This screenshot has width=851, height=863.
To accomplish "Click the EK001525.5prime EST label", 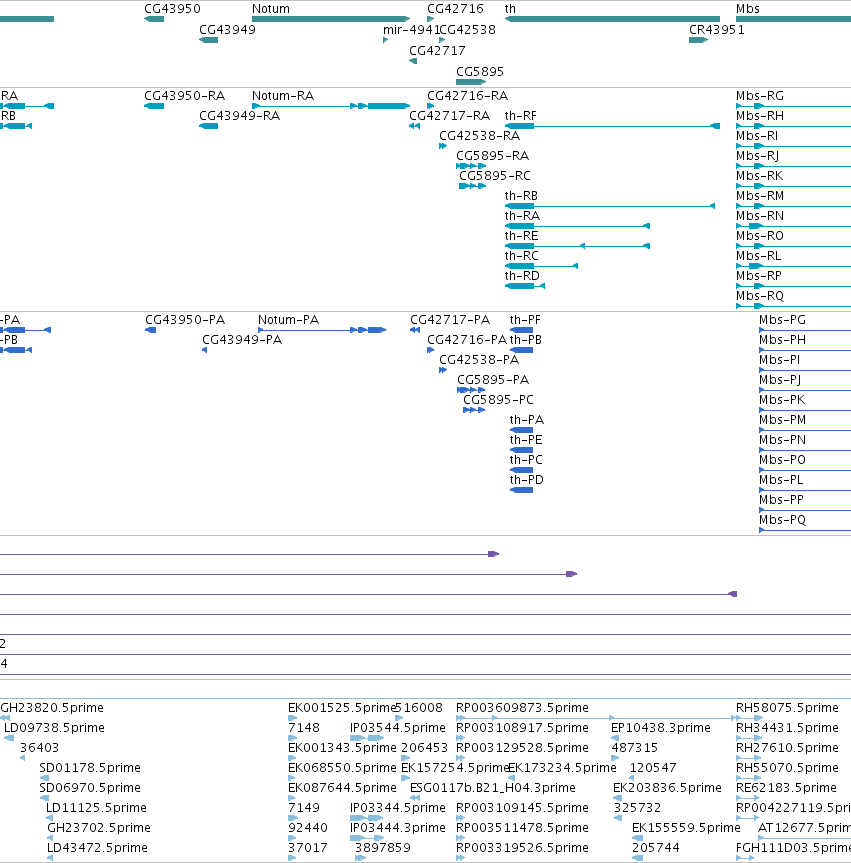I will (342, 708).
